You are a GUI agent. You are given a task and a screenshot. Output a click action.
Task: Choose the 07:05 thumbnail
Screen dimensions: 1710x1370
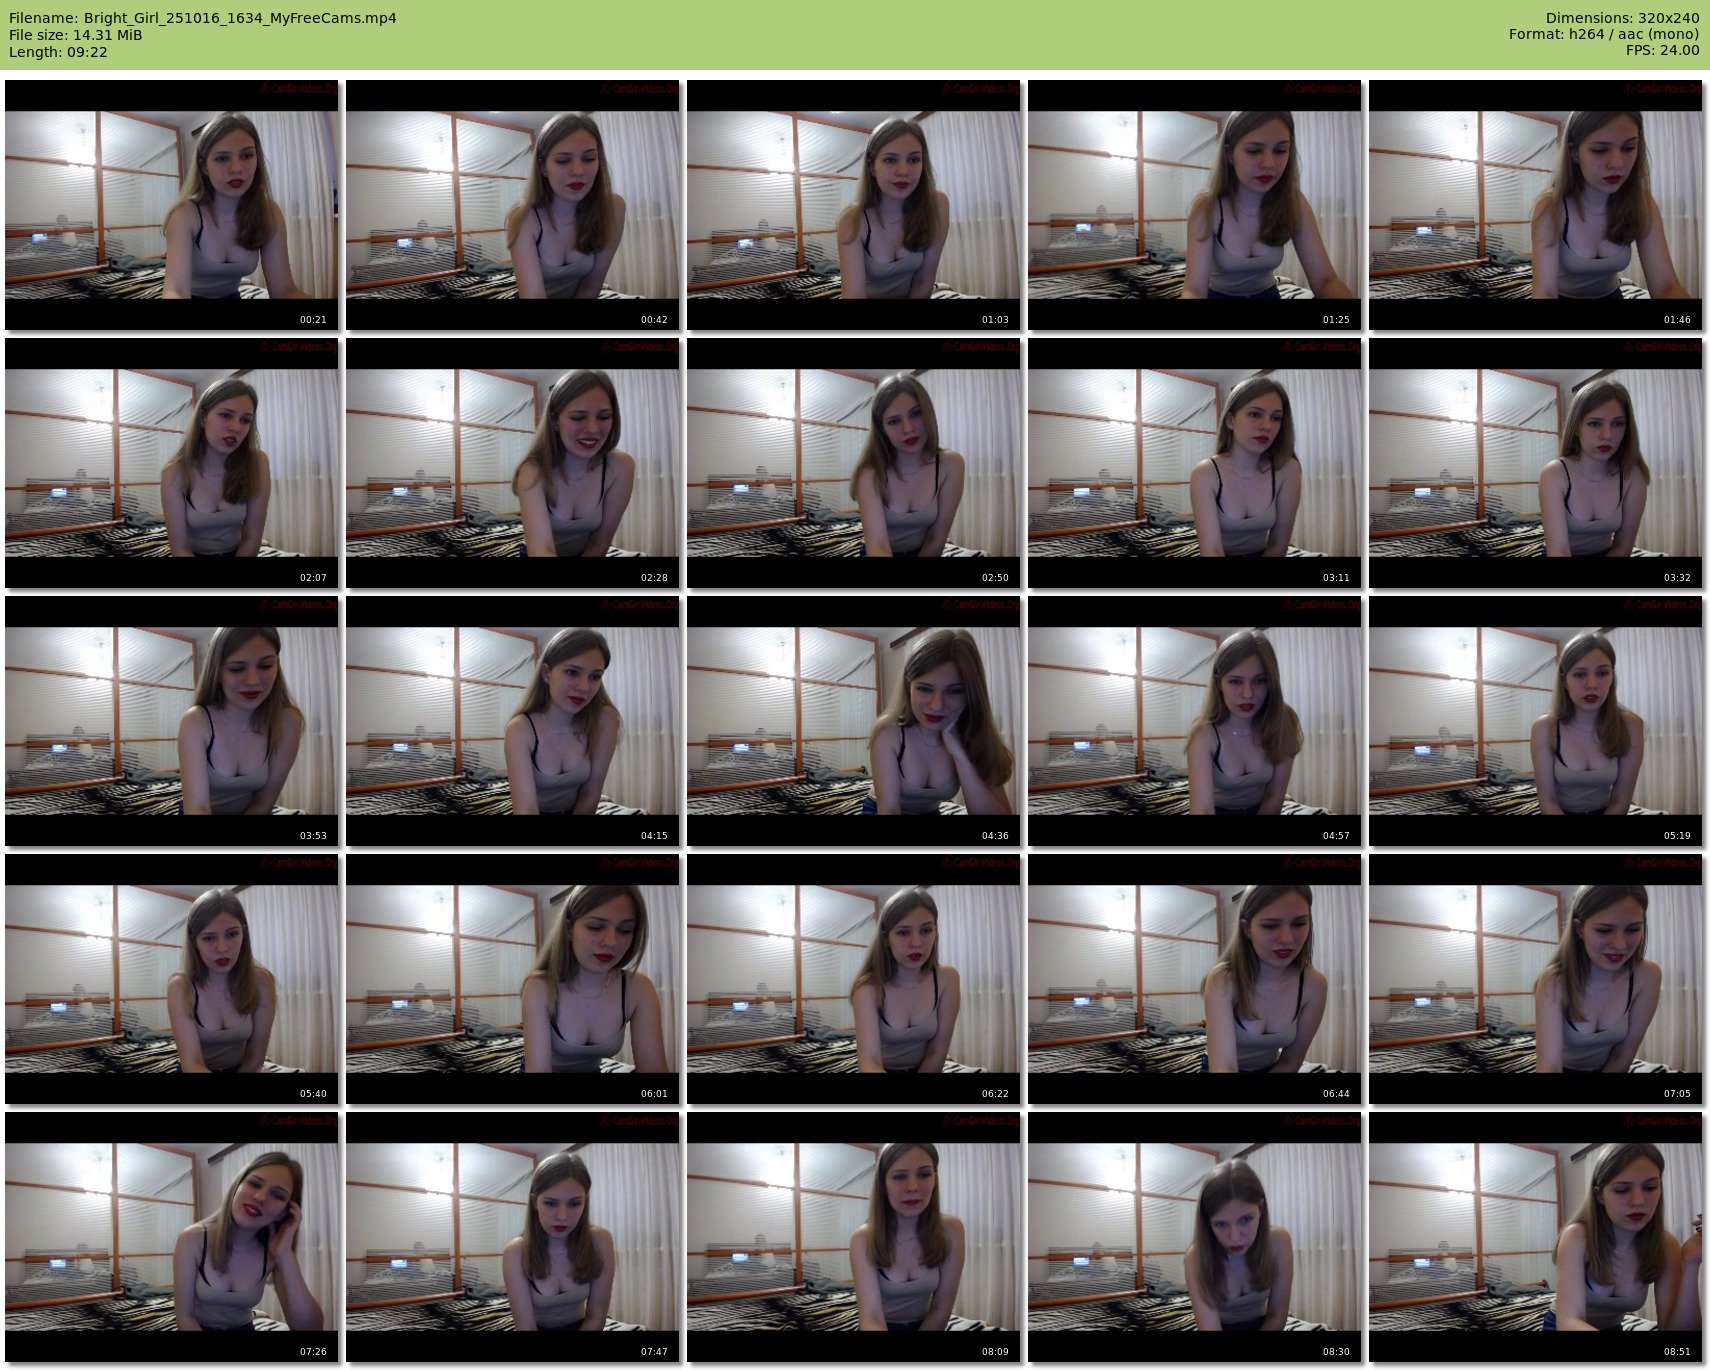click(1535, 979)
